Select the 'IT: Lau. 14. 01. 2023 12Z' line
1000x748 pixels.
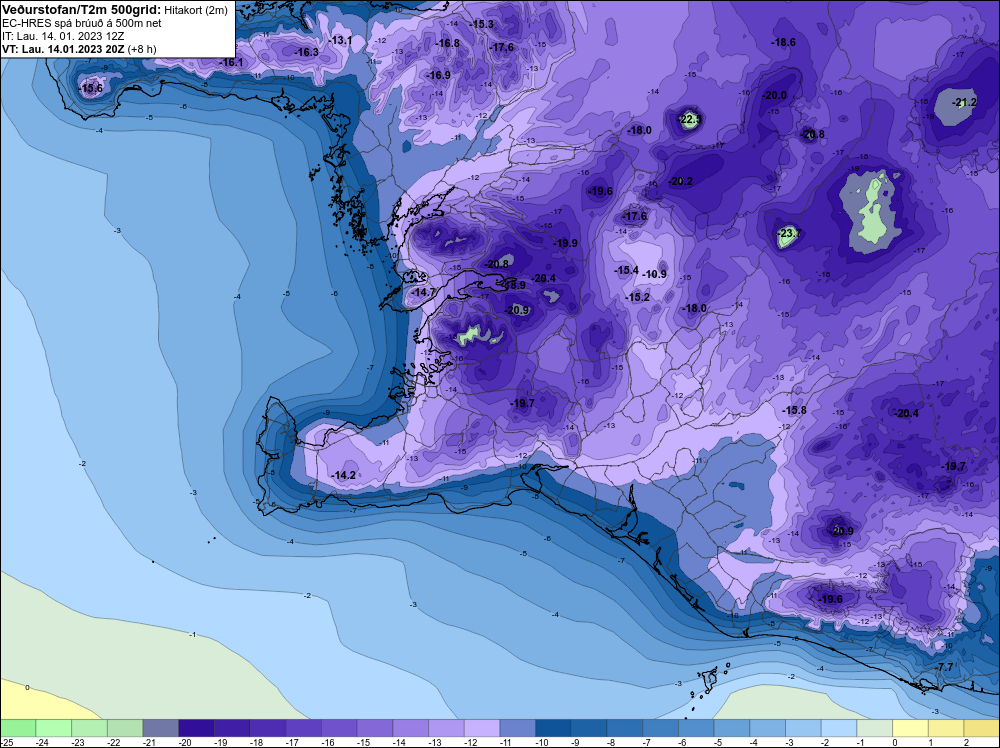click(x=63, y=36)
